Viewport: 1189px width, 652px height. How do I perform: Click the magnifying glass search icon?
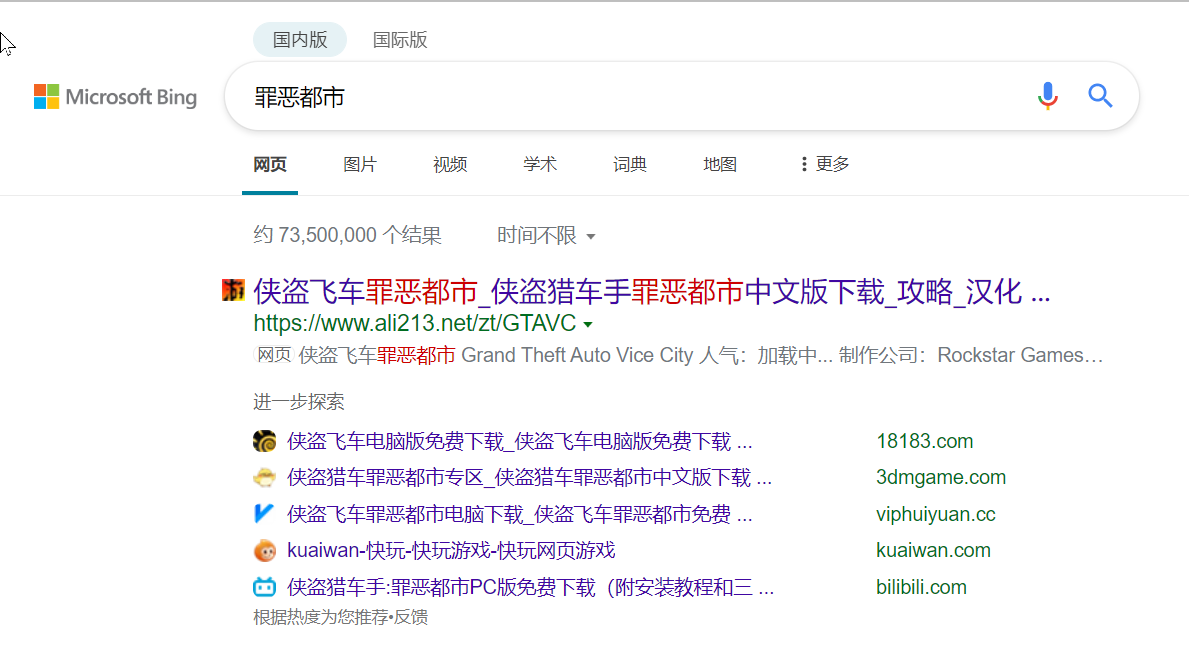click(1100, 96)
